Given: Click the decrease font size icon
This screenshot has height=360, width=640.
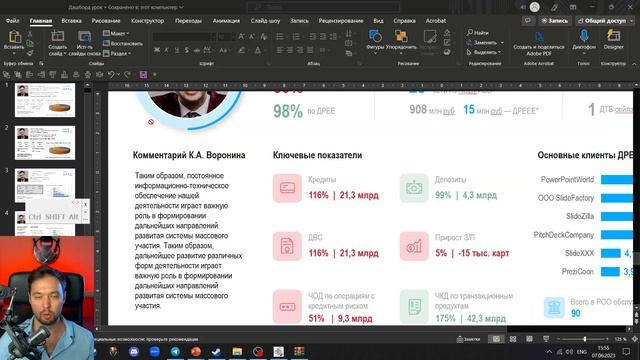Looking at the screenshot, I should (252, 37).
